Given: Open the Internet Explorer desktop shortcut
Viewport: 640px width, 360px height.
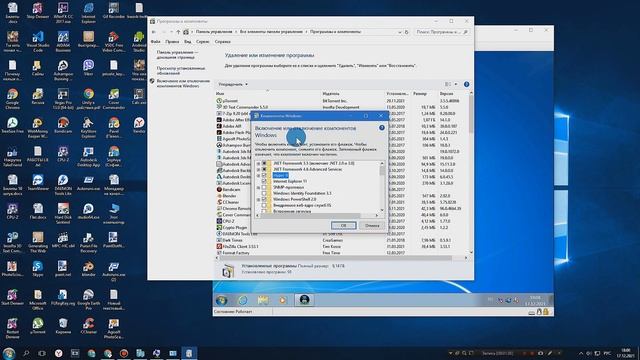Looking at the screenshot, I should click(x=88, y=12).
